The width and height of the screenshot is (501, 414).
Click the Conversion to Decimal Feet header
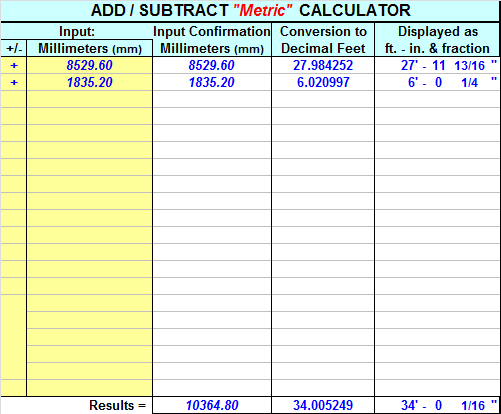point(323,40)
